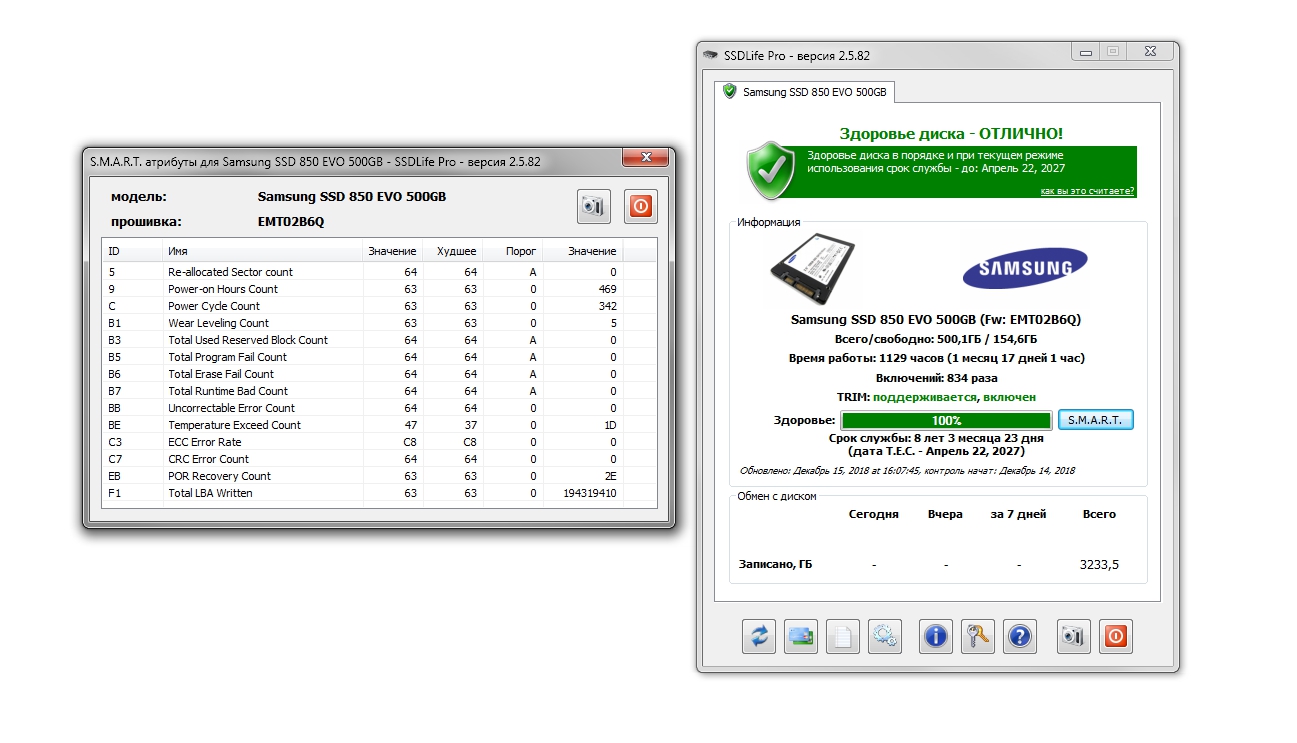Select the Samsung SSD 850 EVO 500GB tab
Screen dimensions: 1297x743
(805, 92)
